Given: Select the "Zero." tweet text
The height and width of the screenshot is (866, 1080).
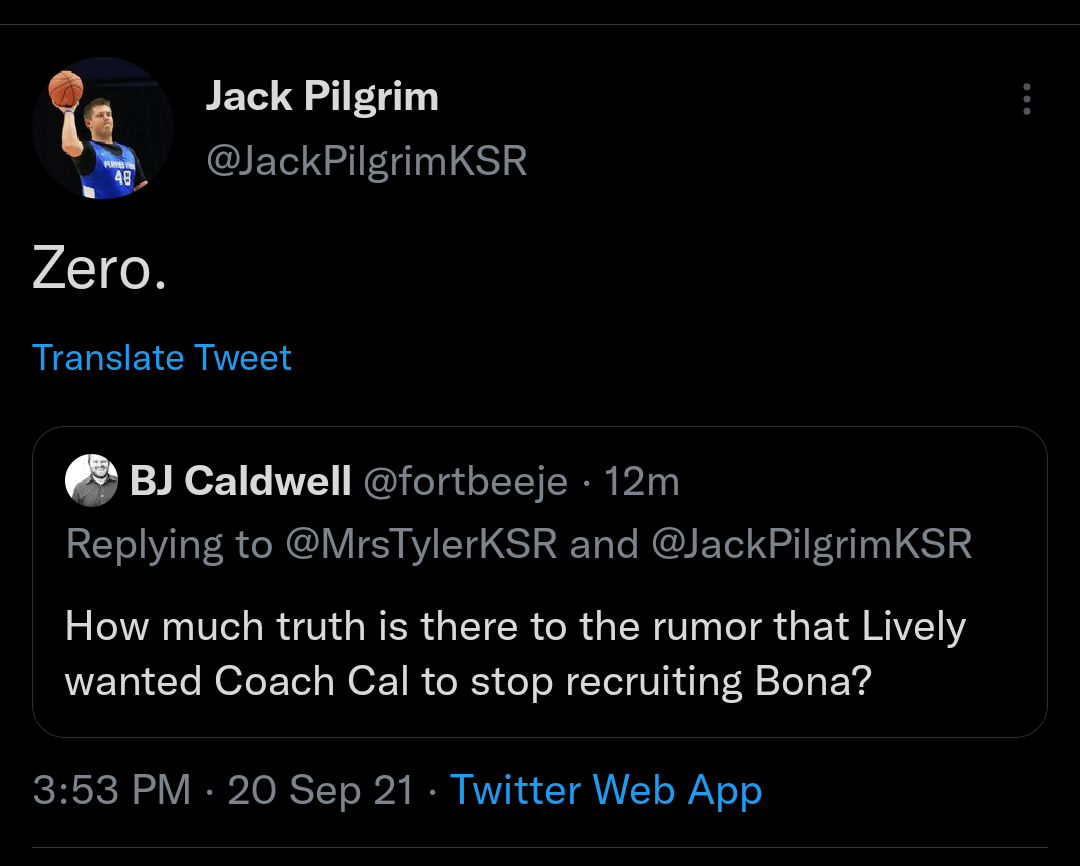Looking at the screenshot, I should (x=99, y=268).
